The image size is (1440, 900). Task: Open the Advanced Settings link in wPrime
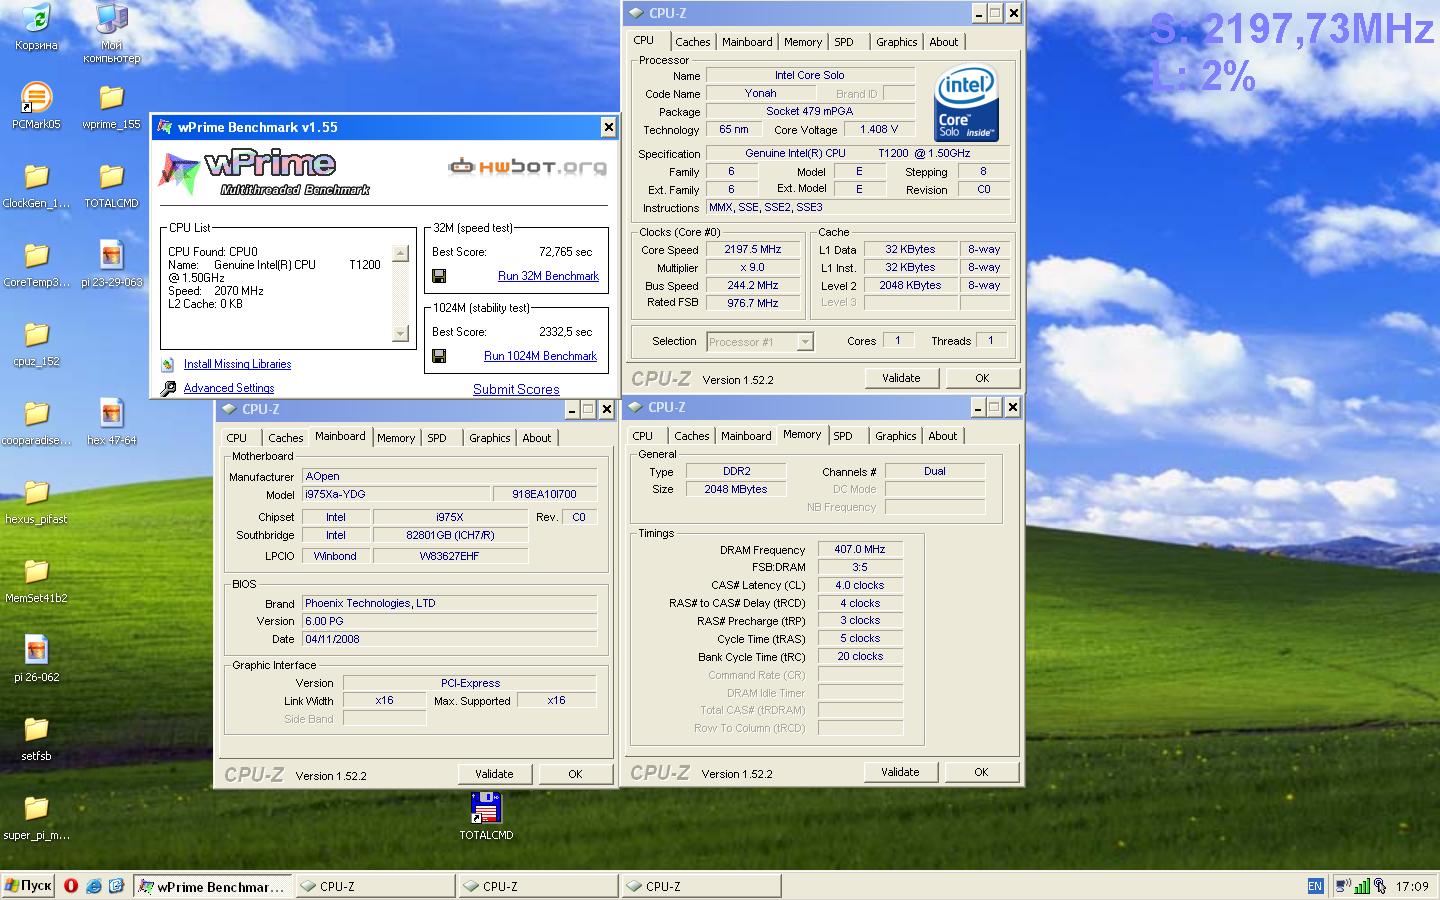(x=228, y=388)
